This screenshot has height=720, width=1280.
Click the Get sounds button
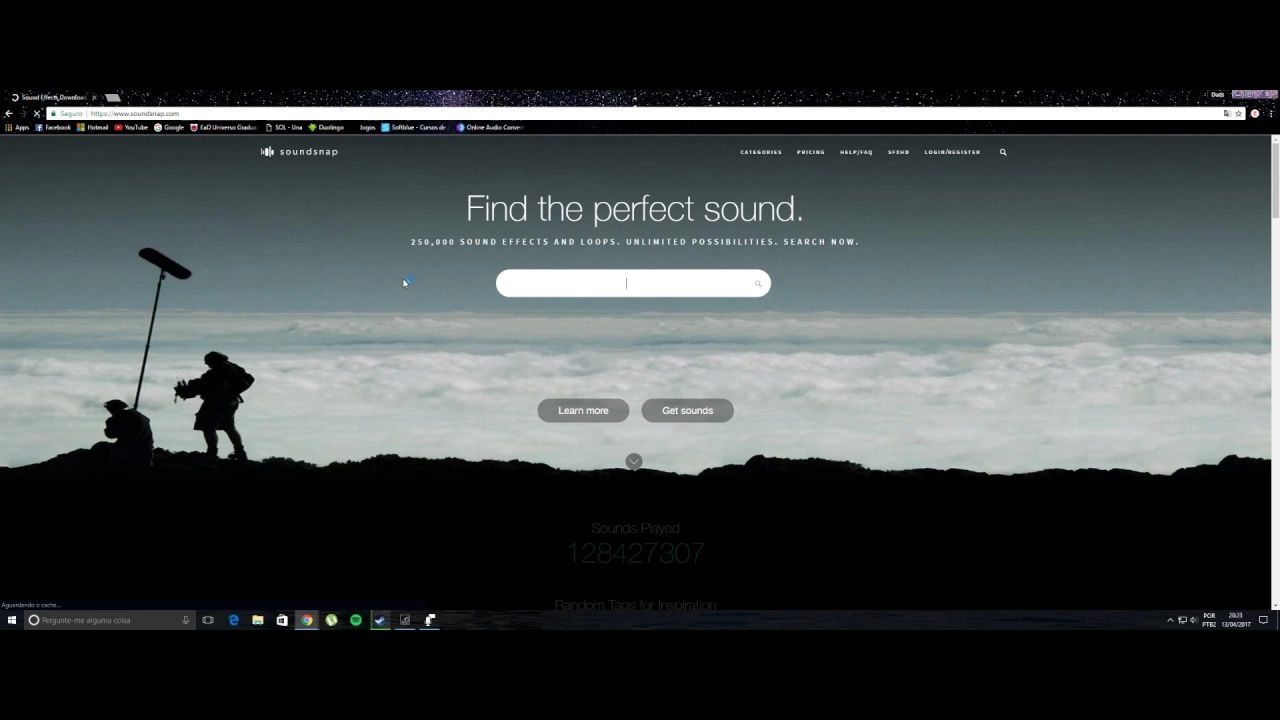(x=687, y=410)
